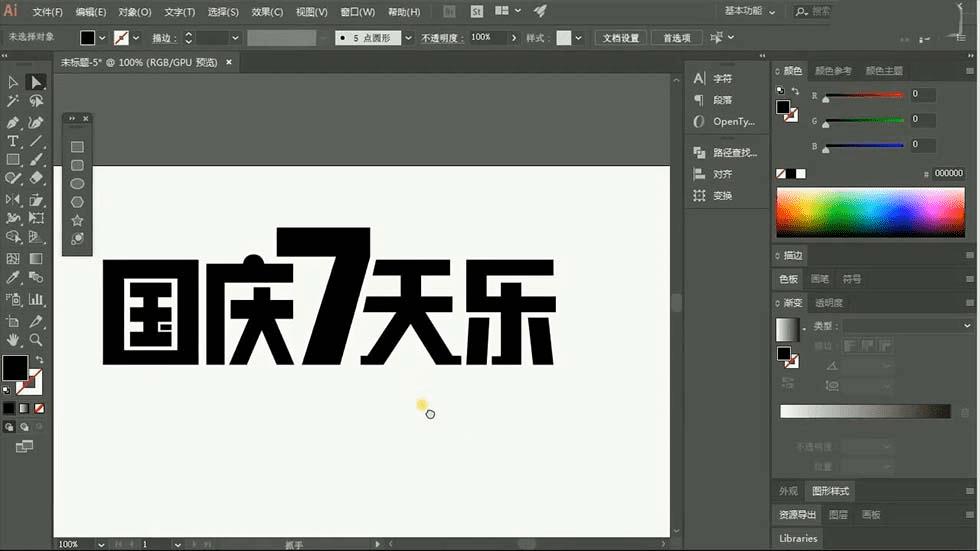The image size is (980, 551).
Task: Open the 对齐 (Align) panel
Action: point(714,174)
